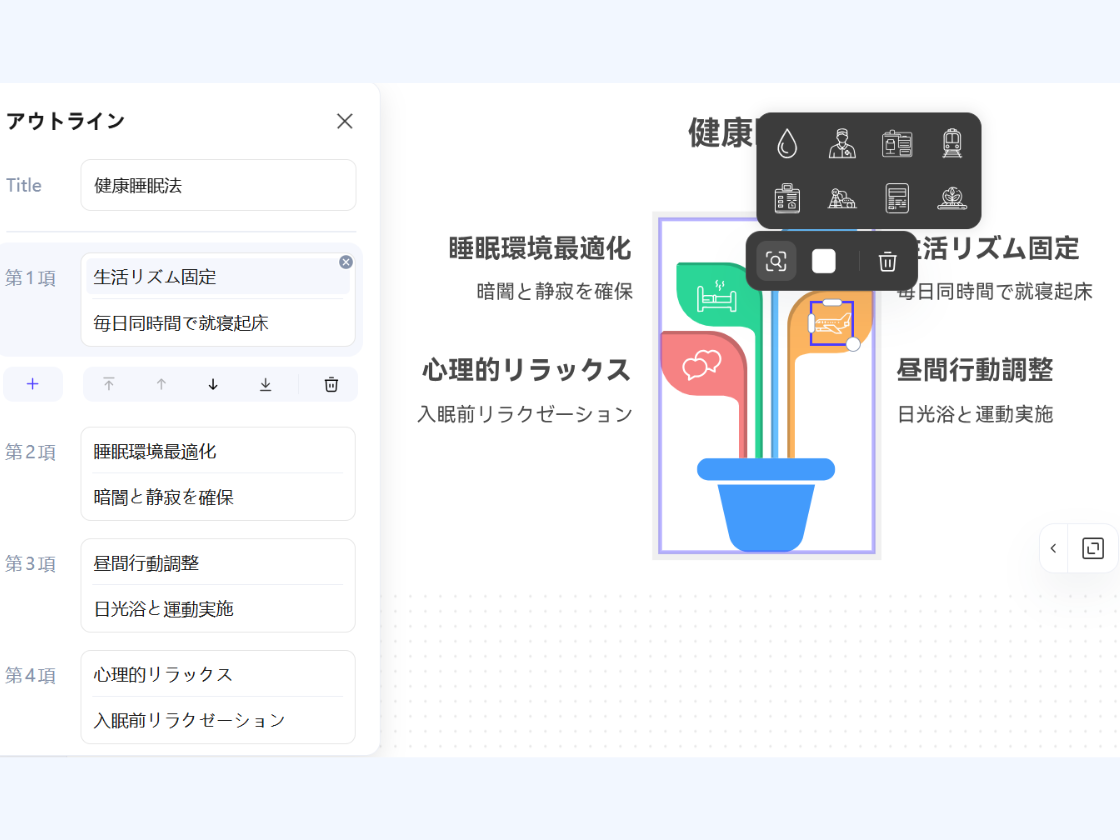Delete the selected element using the trash icon

(886, 260)
